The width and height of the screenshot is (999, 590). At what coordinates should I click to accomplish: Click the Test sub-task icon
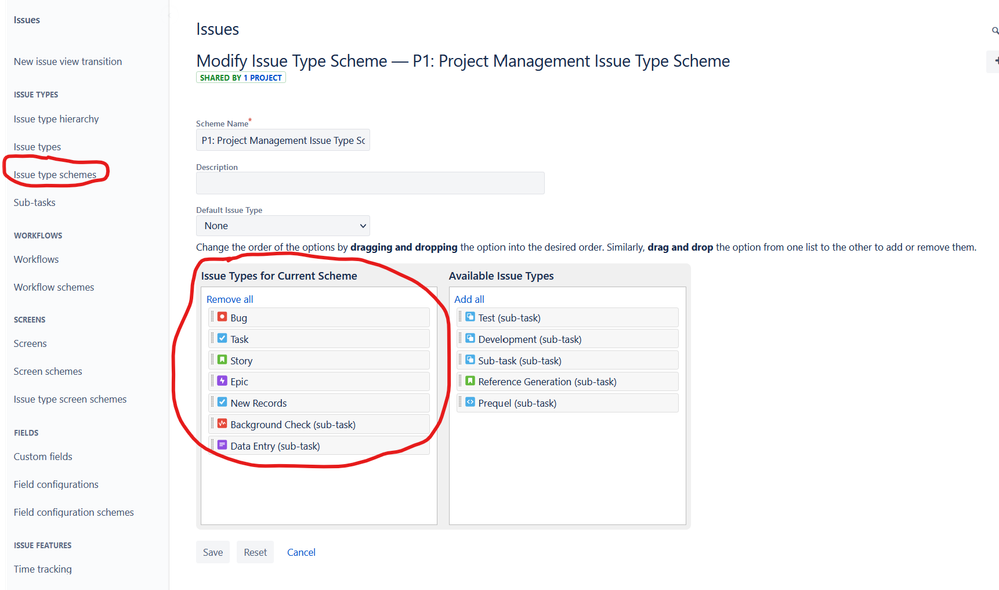470,317
